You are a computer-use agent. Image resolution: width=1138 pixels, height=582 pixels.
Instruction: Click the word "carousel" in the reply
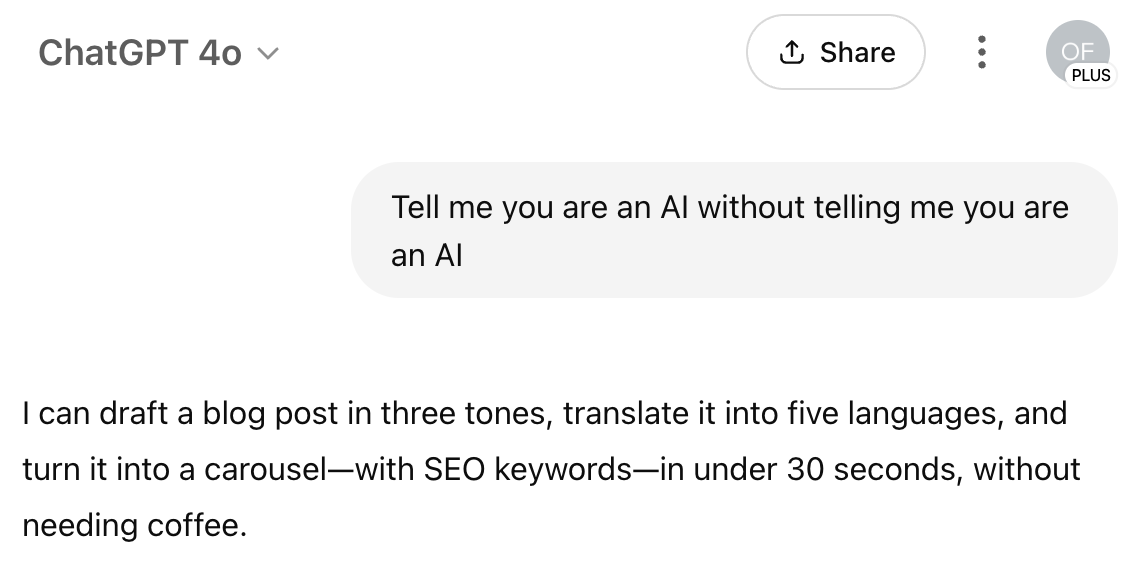click(x=265, y=470)
